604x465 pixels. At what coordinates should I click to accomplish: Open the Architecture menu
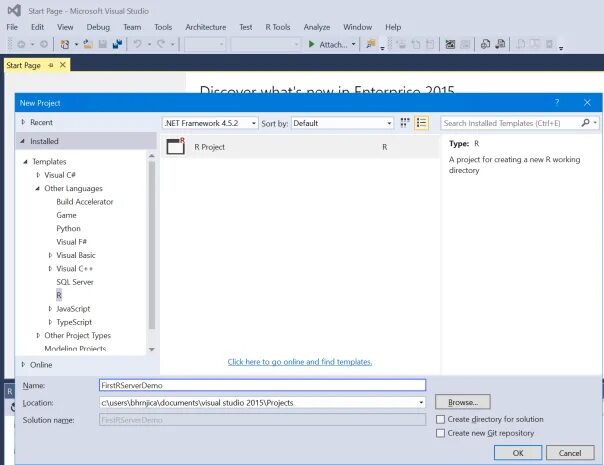(206, 27)
